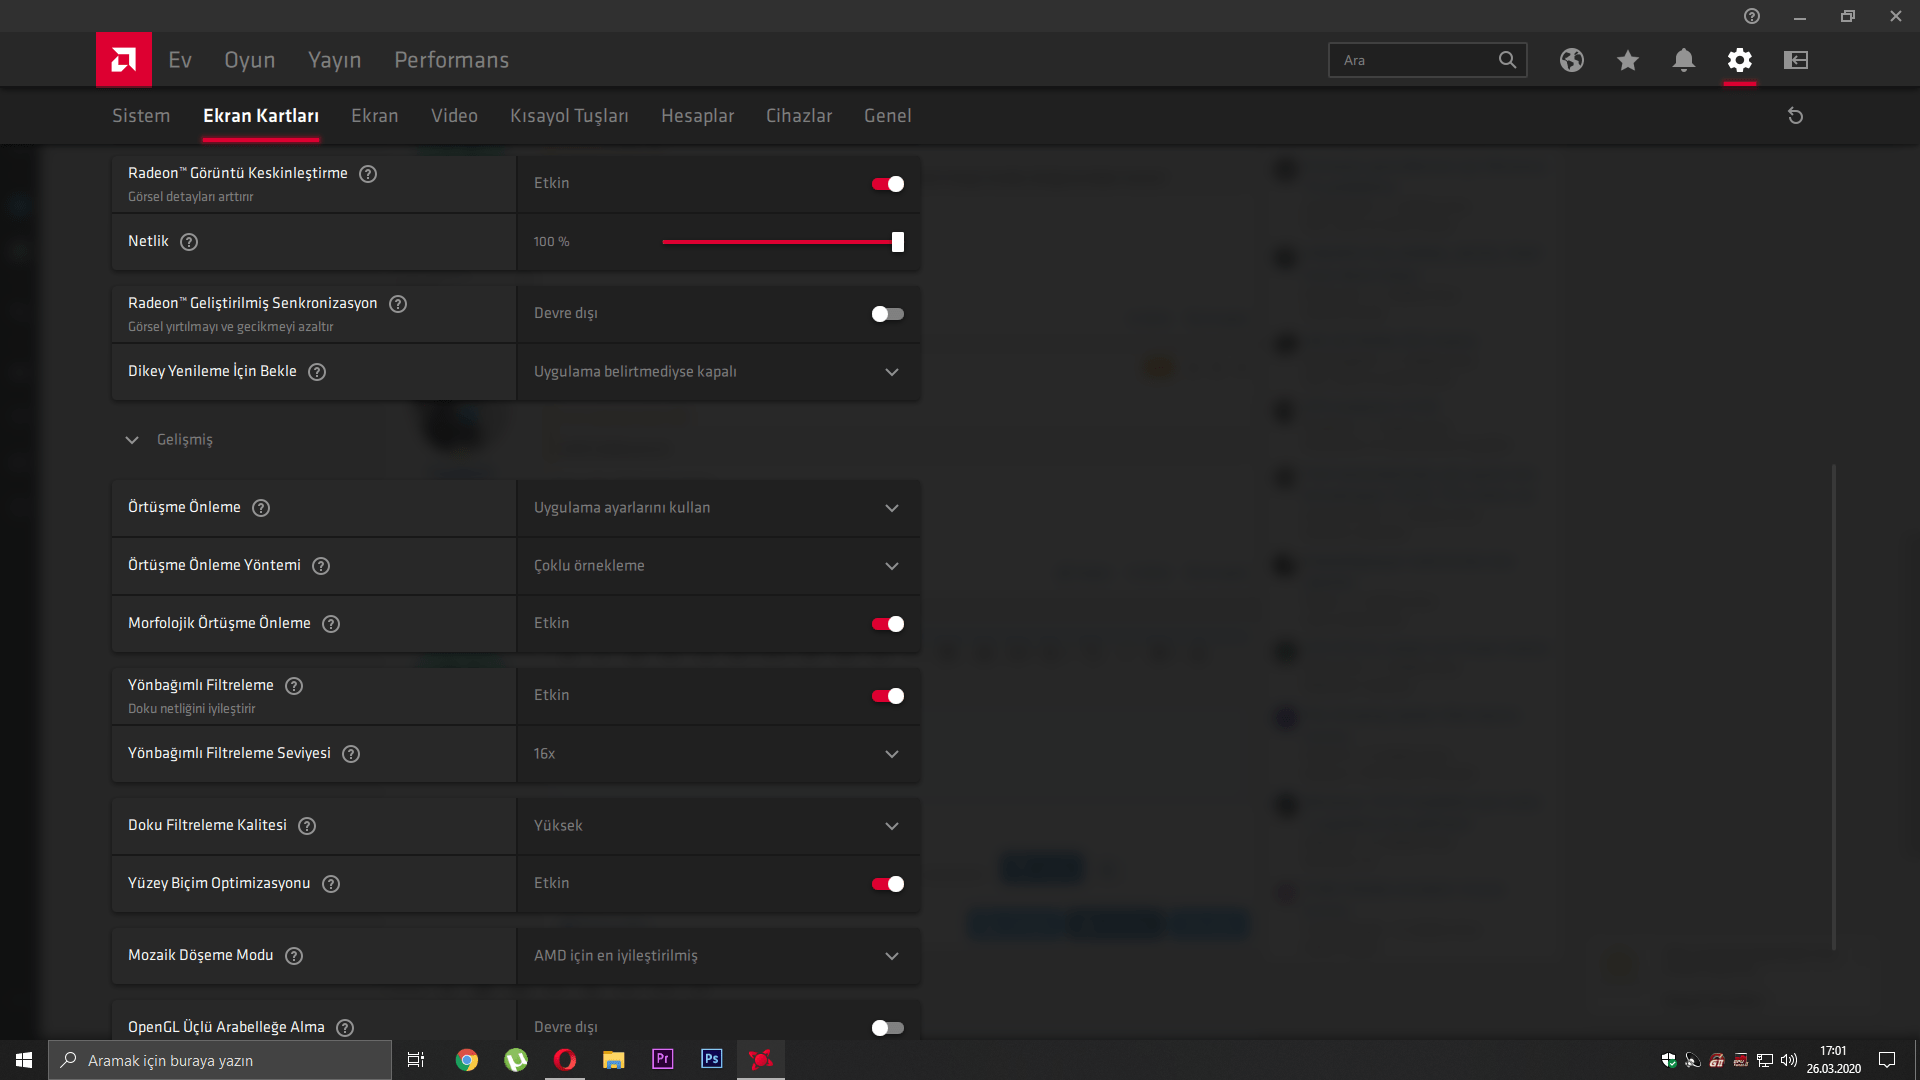Open favorites star icon

click(1627, 60)
